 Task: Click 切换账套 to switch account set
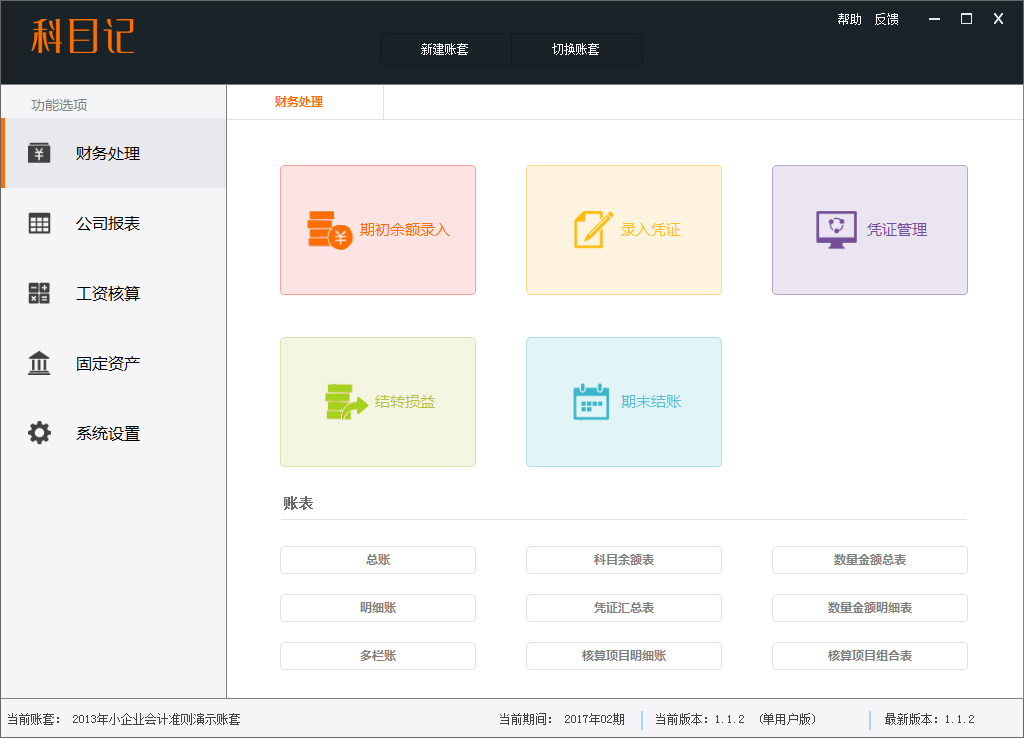click(x=576, y=48)
